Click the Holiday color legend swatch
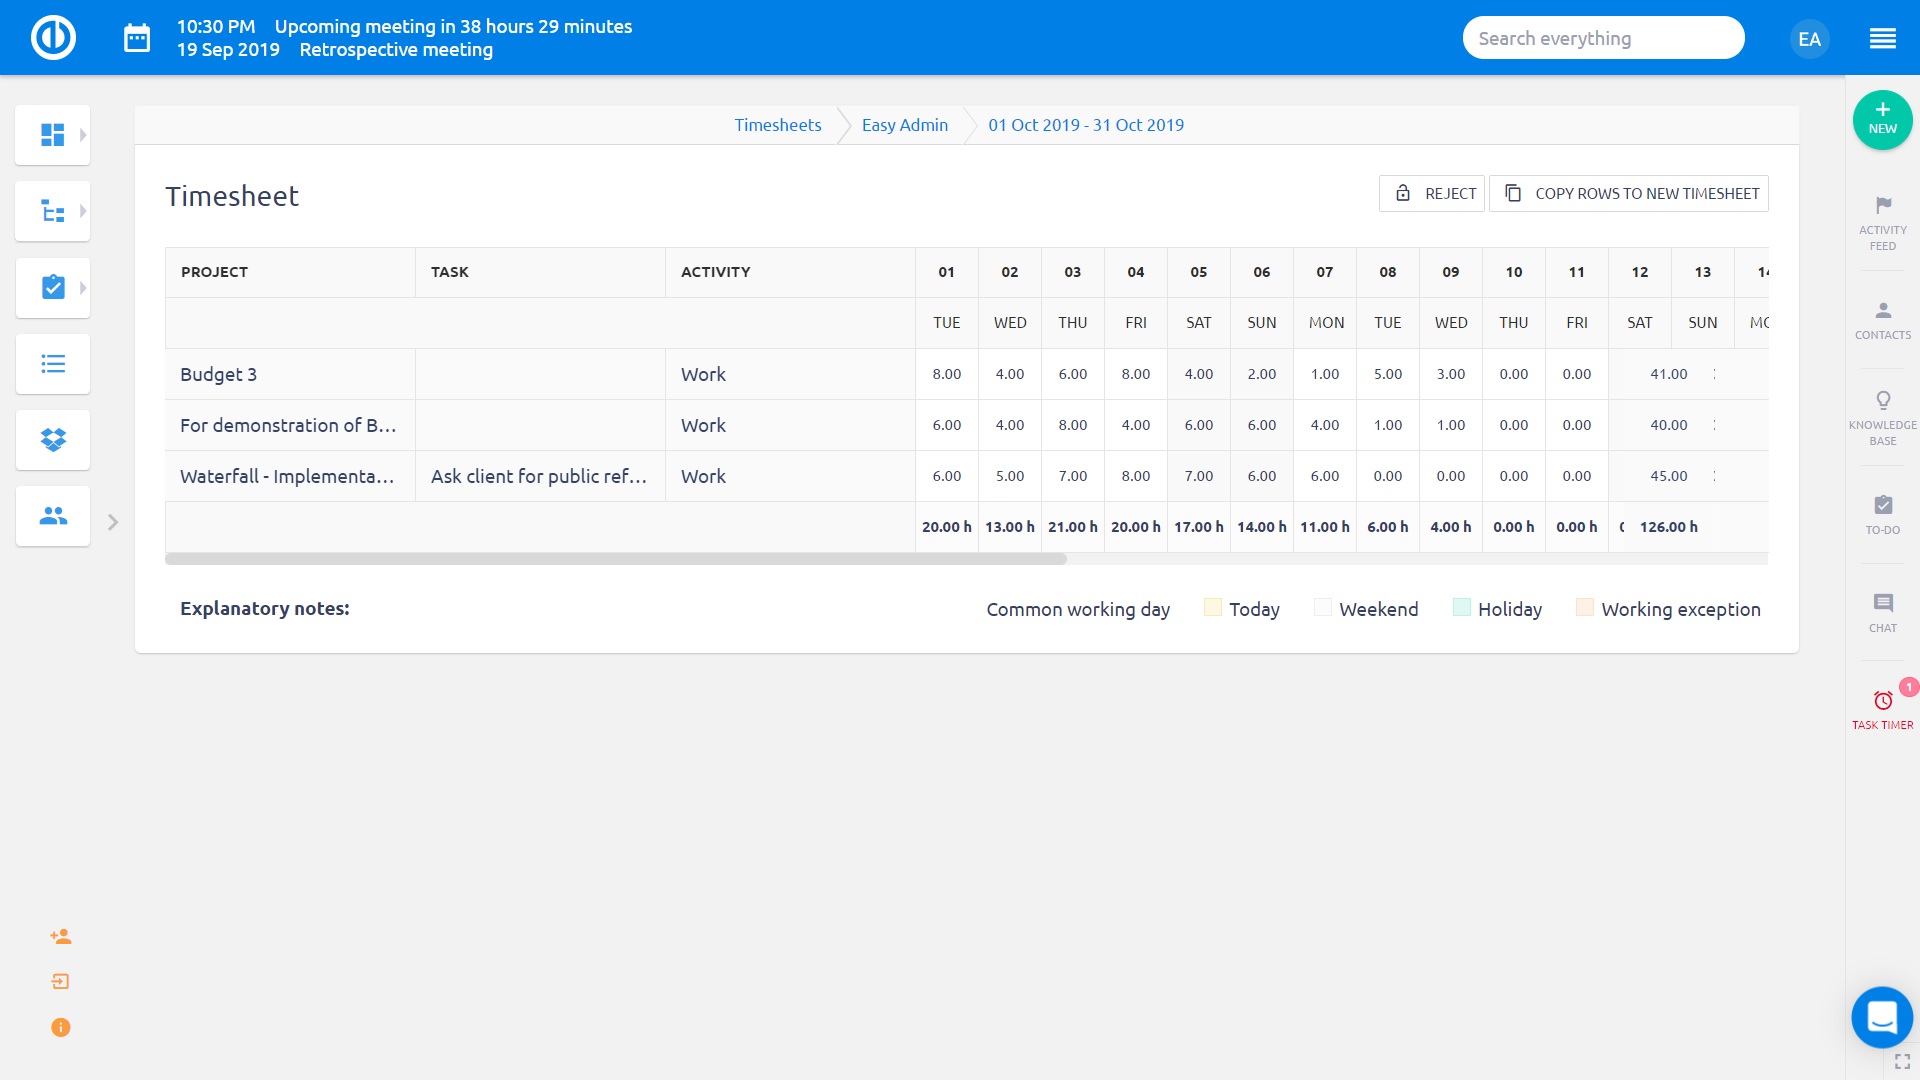The width and height of the screenshot is (1920, 1080). point(1461,608)
